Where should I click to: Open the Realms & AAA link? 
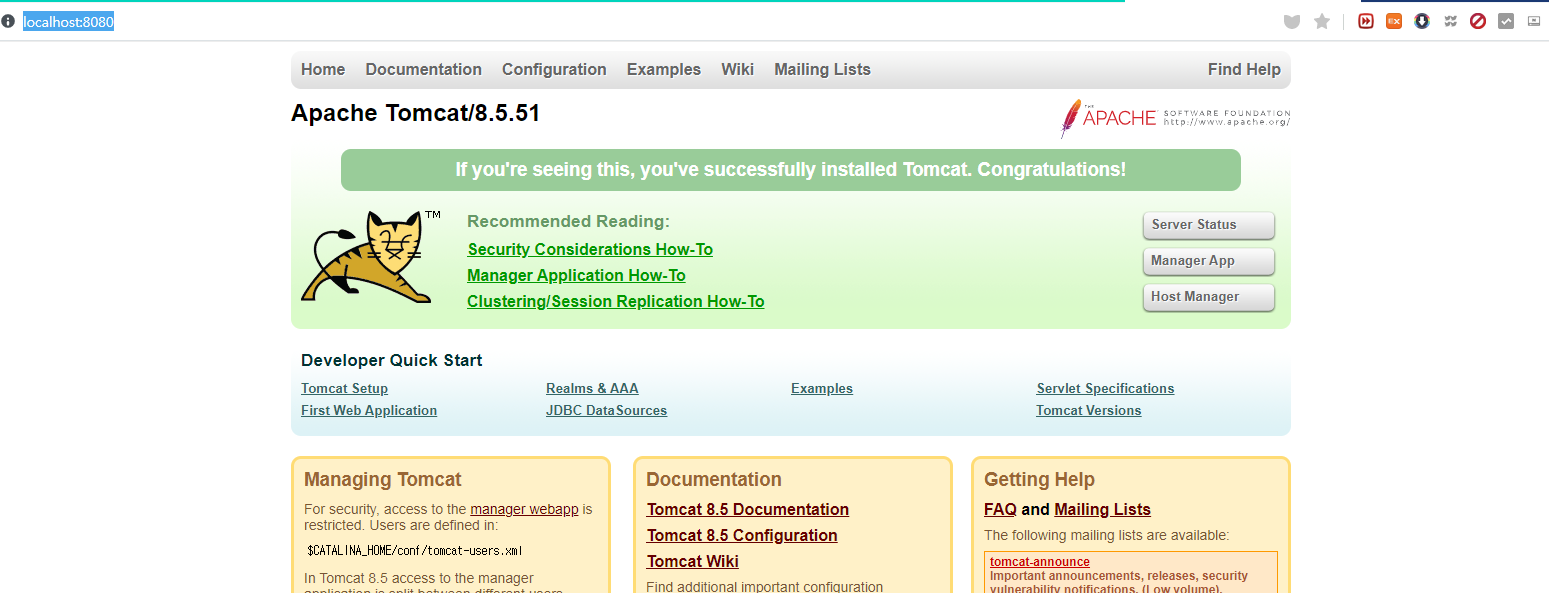[x=592, y=389]
